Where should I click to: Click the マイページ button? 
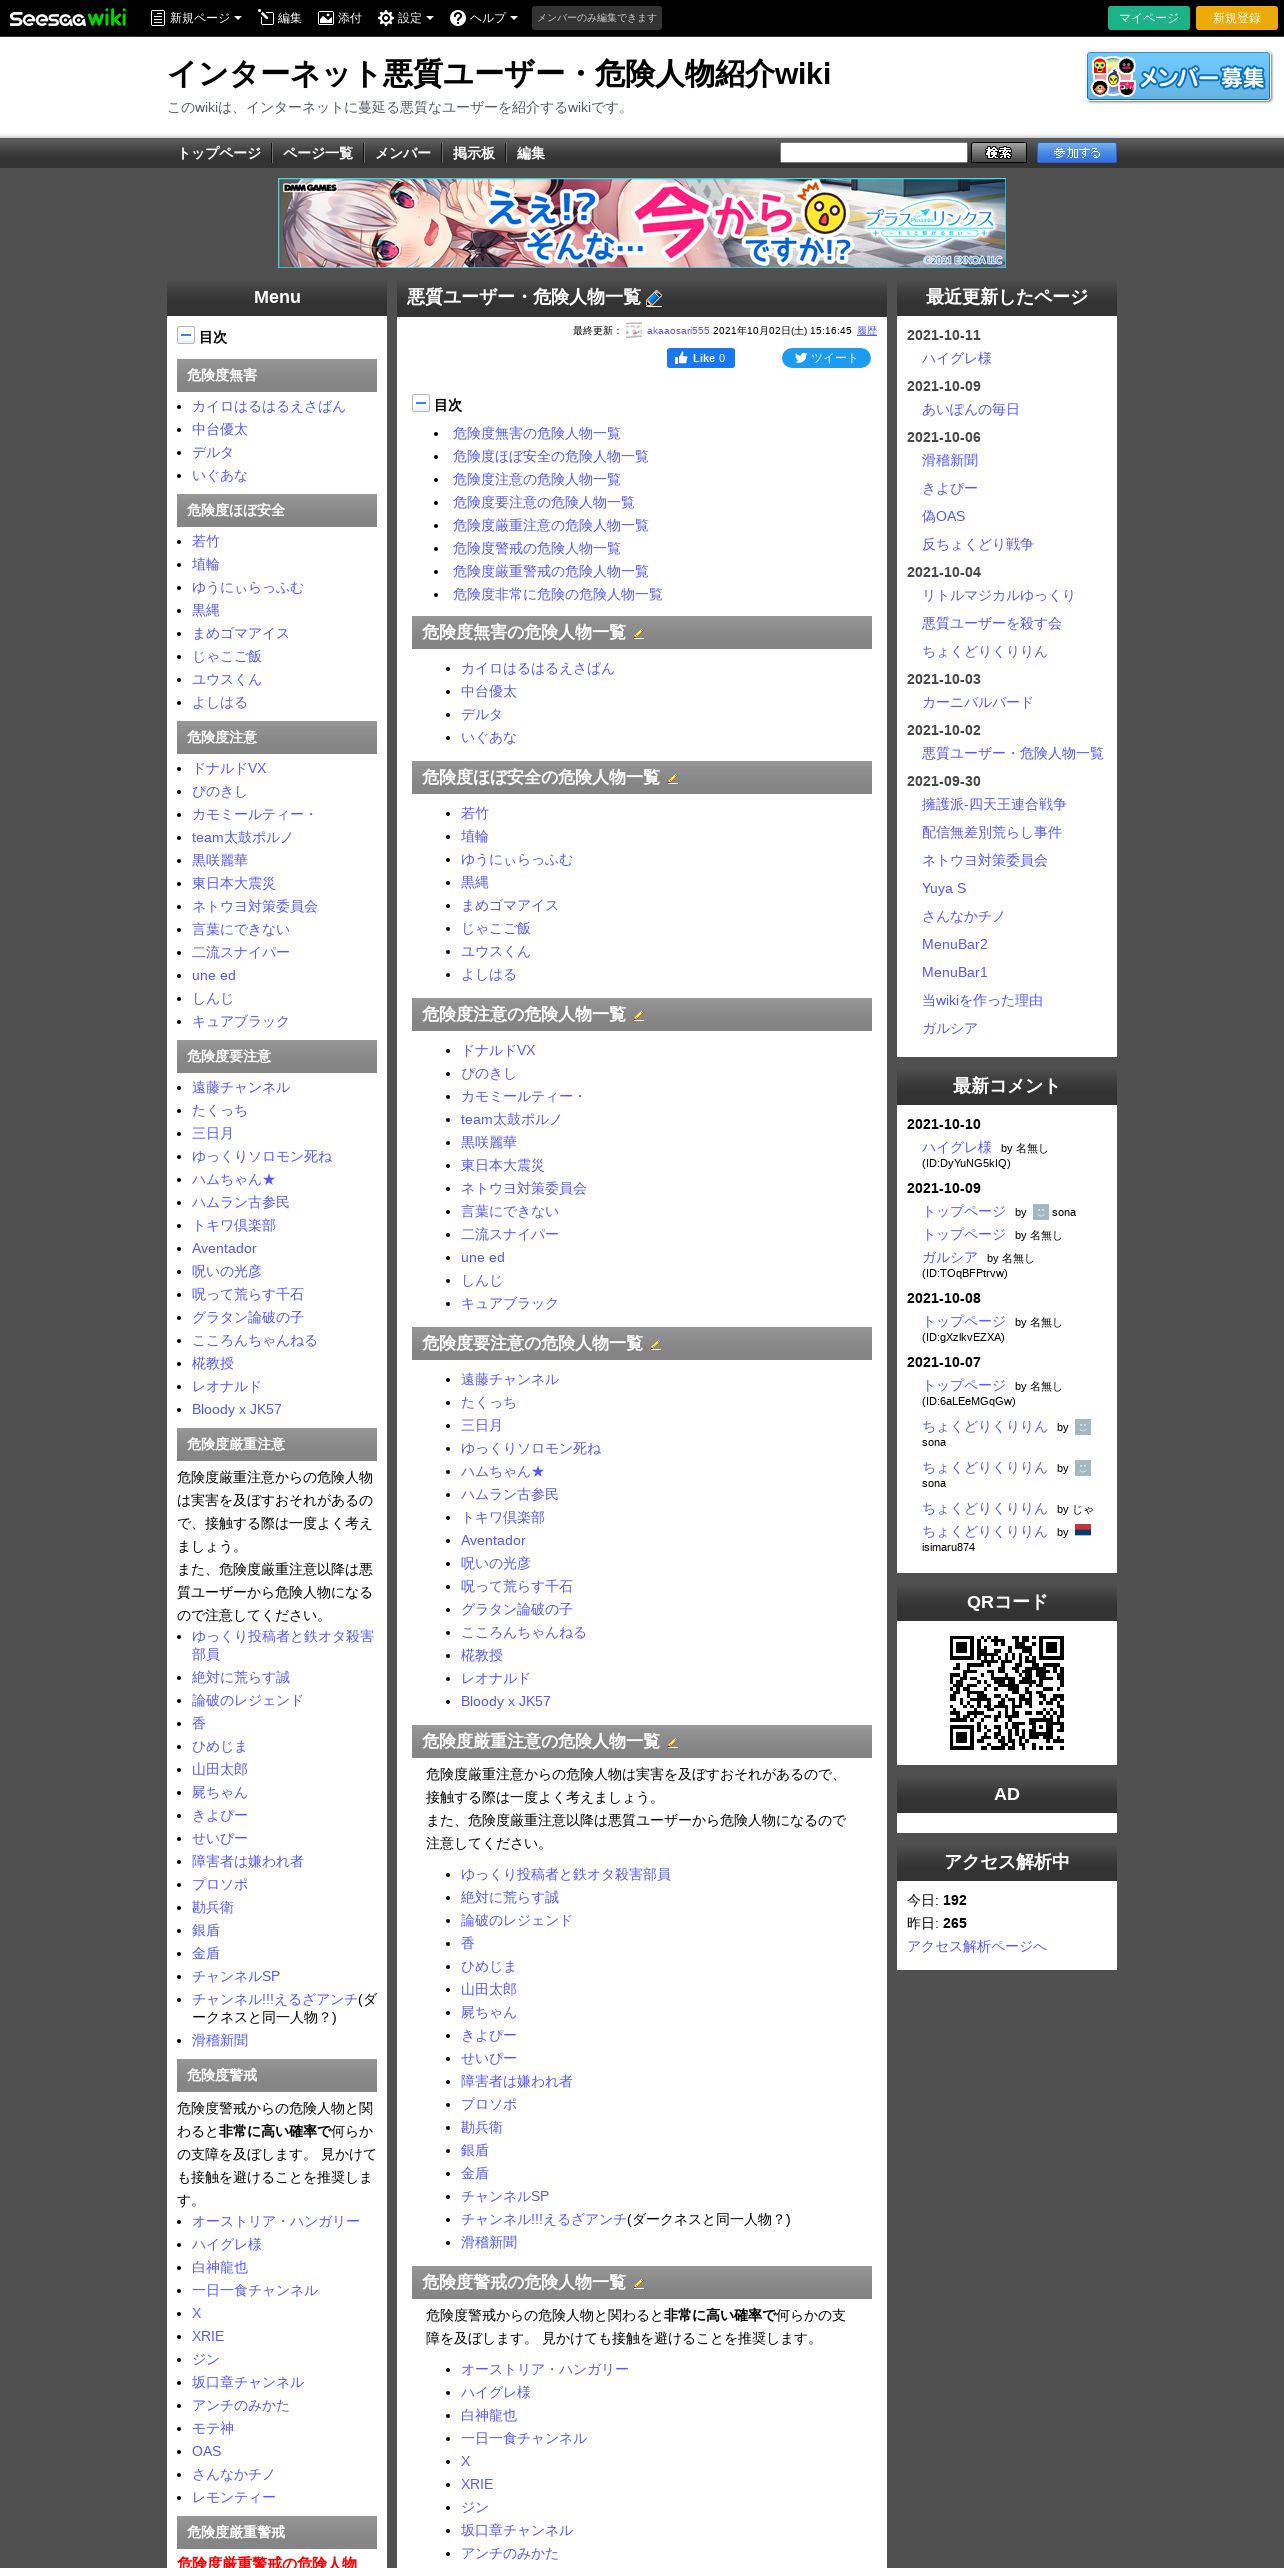point(1149,18)
